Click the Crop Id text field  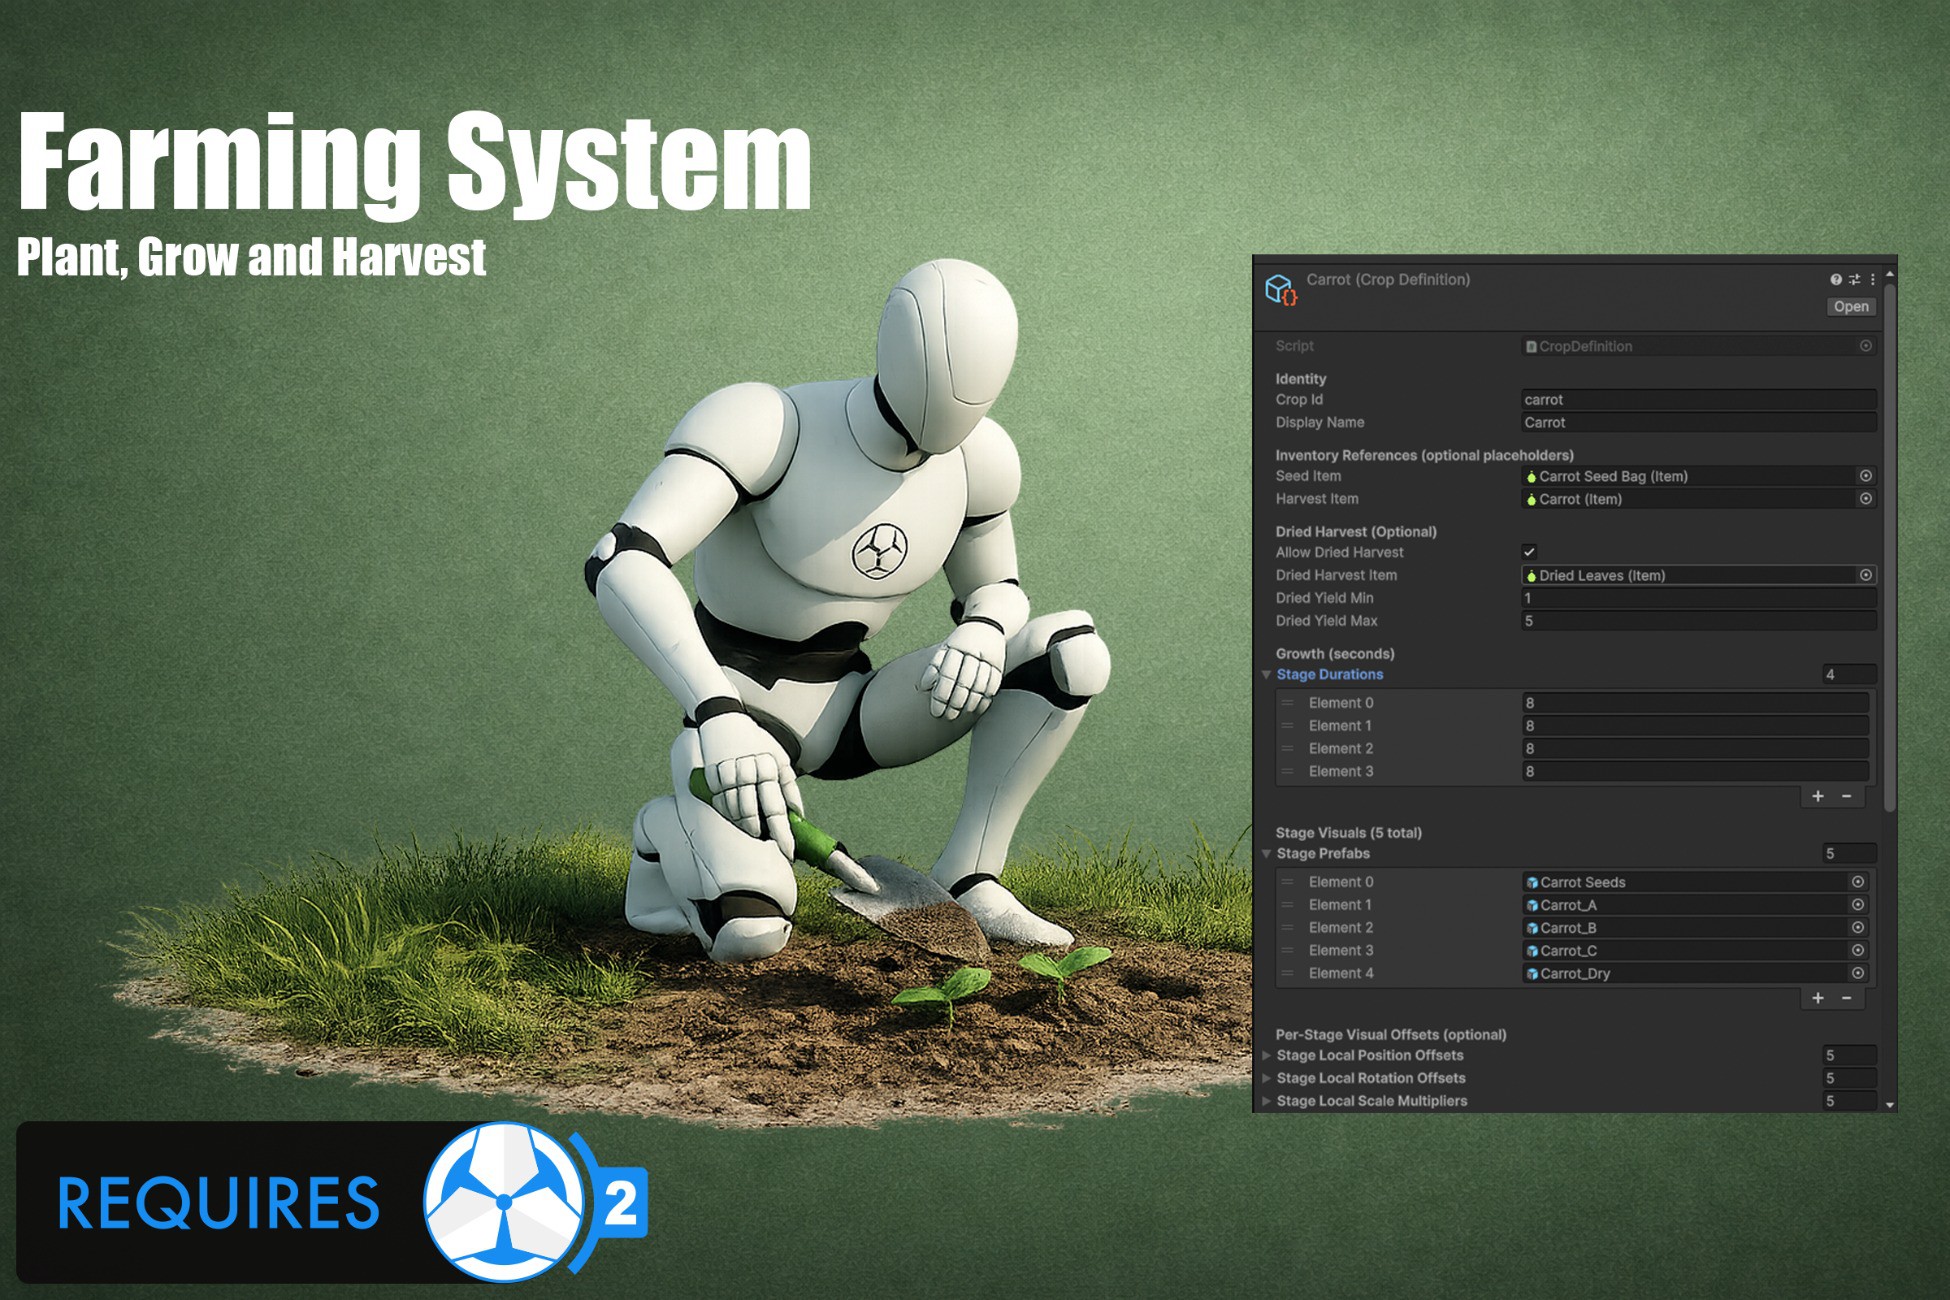click(x=1697, y=400)
